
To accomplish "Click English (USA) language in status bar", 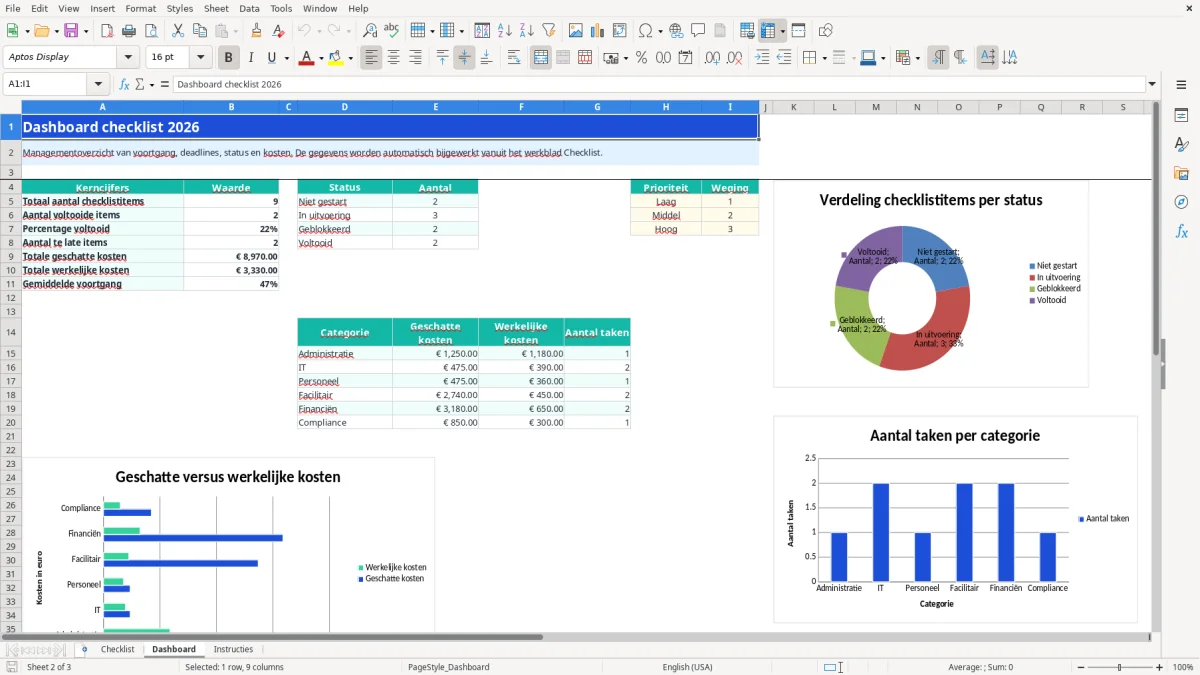I will (687, 667).
